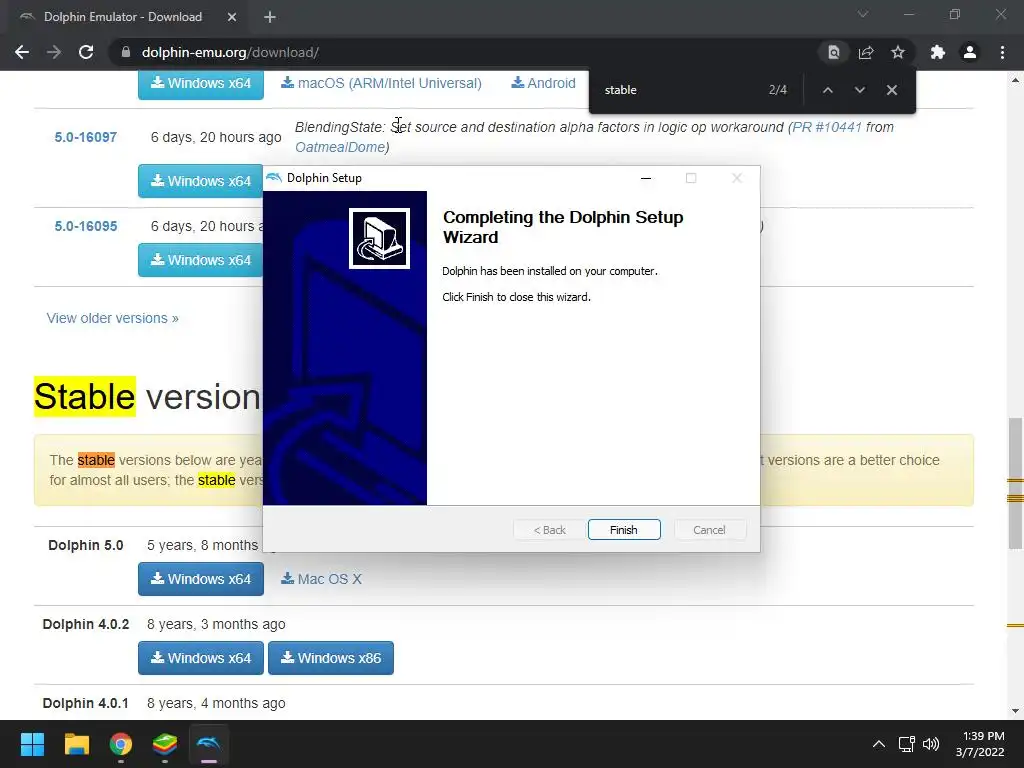Click the Dolphin icon in the setup title bar
Viewport: 1024px width, 768px height.
point(274,178)
